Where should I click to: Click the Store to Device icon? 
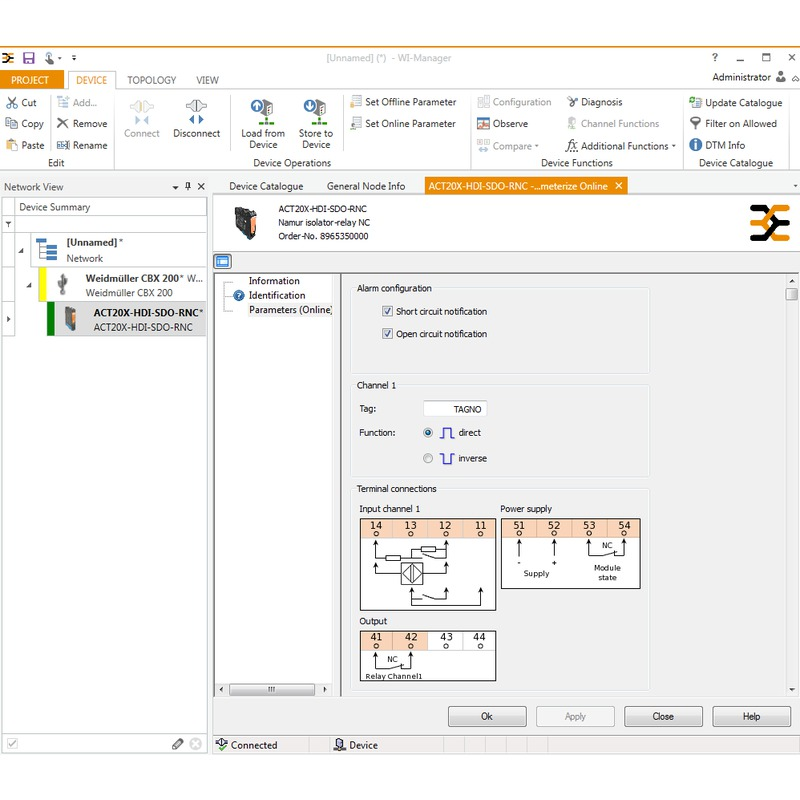point(315,112)
